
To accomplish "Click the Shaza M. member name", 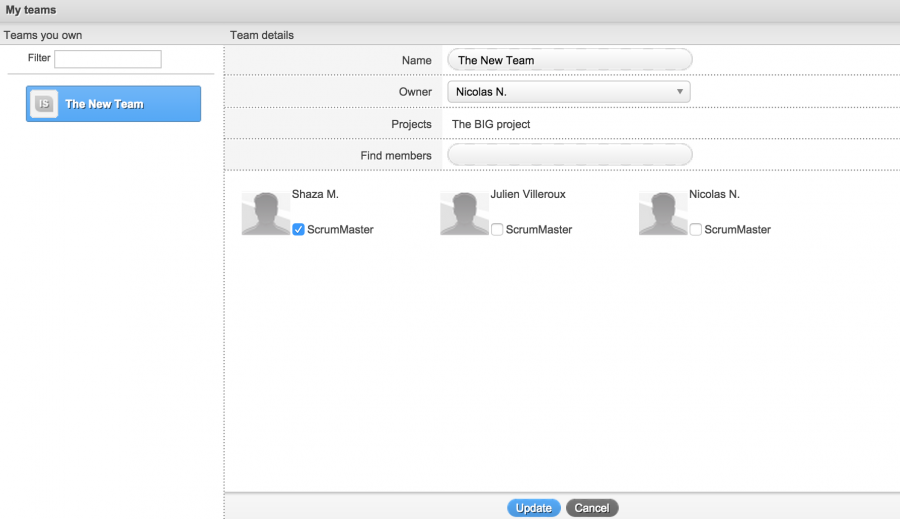I will pos(315,194).
